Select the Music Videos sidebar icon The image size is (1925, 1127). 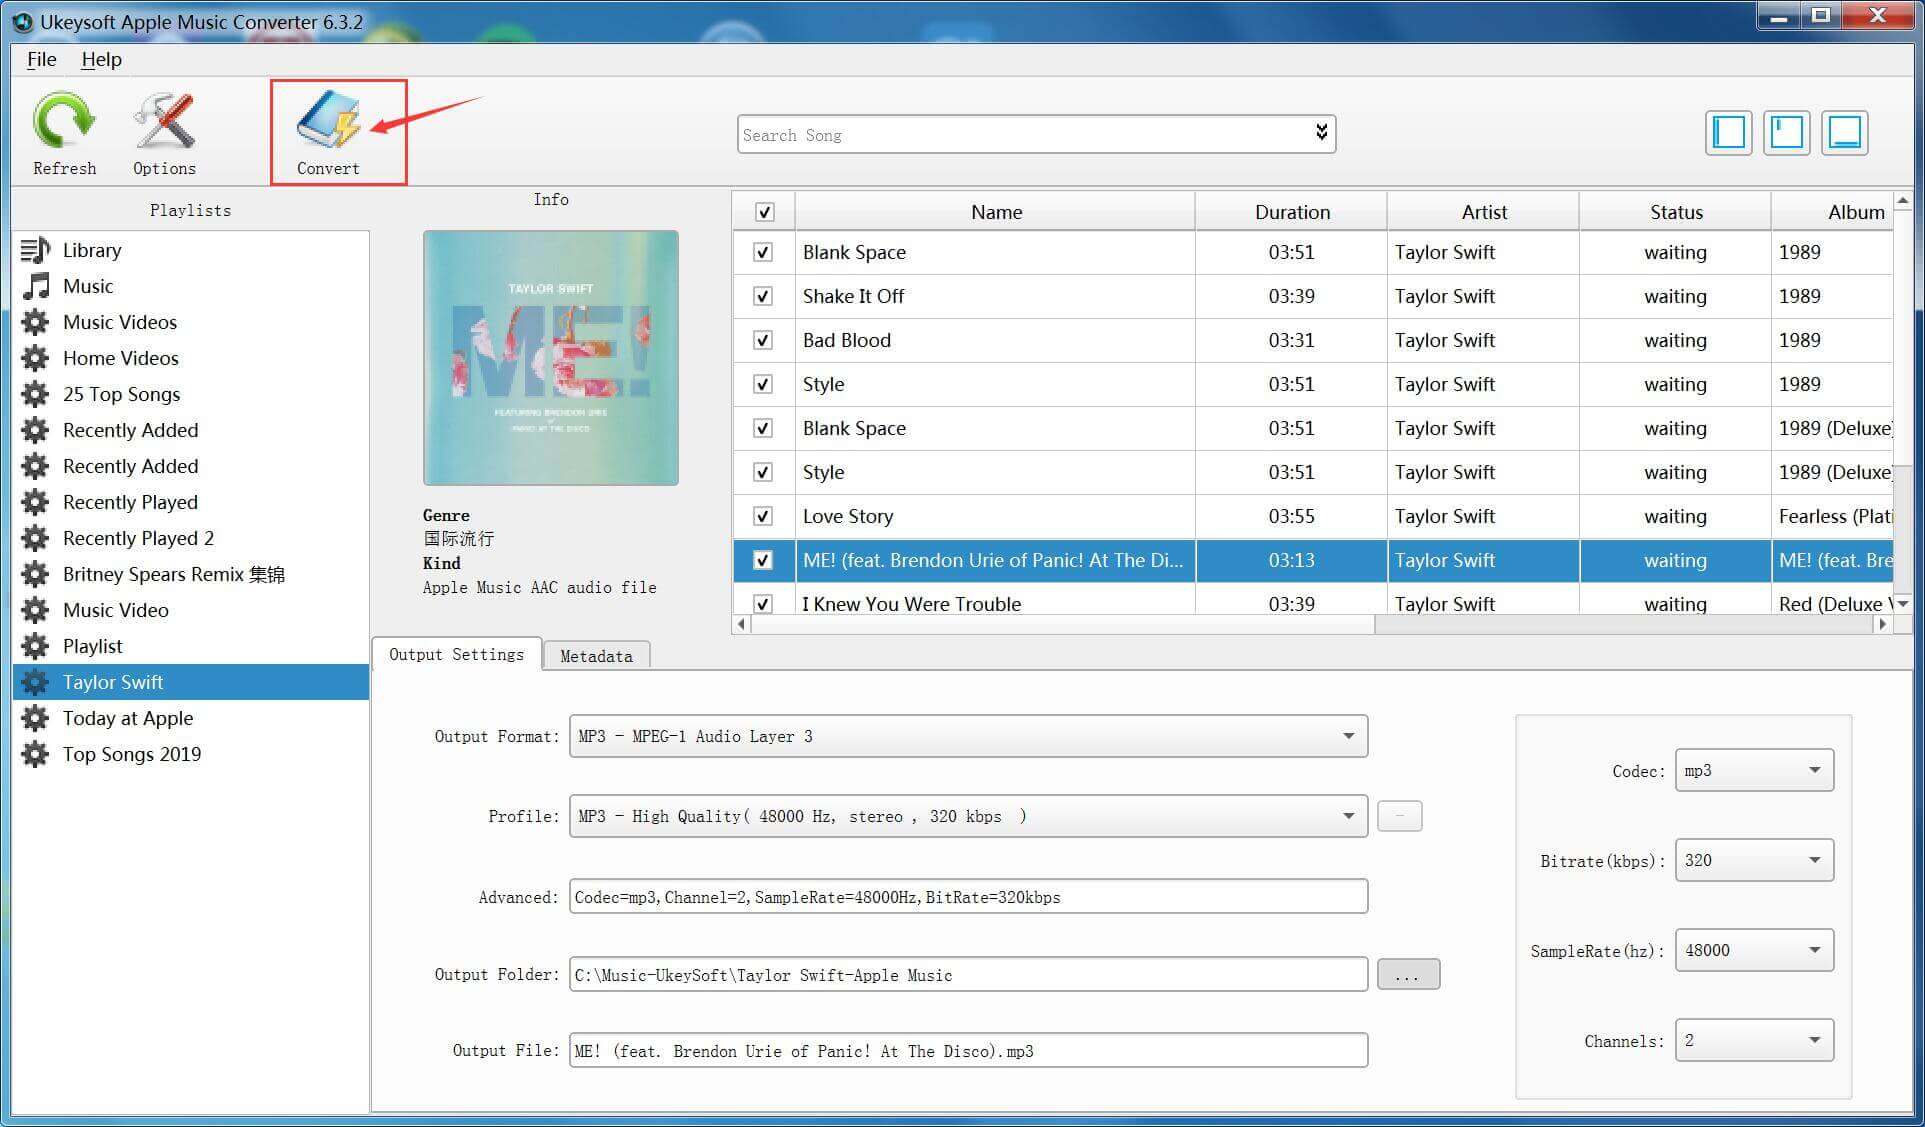click(x=36, y=321)
